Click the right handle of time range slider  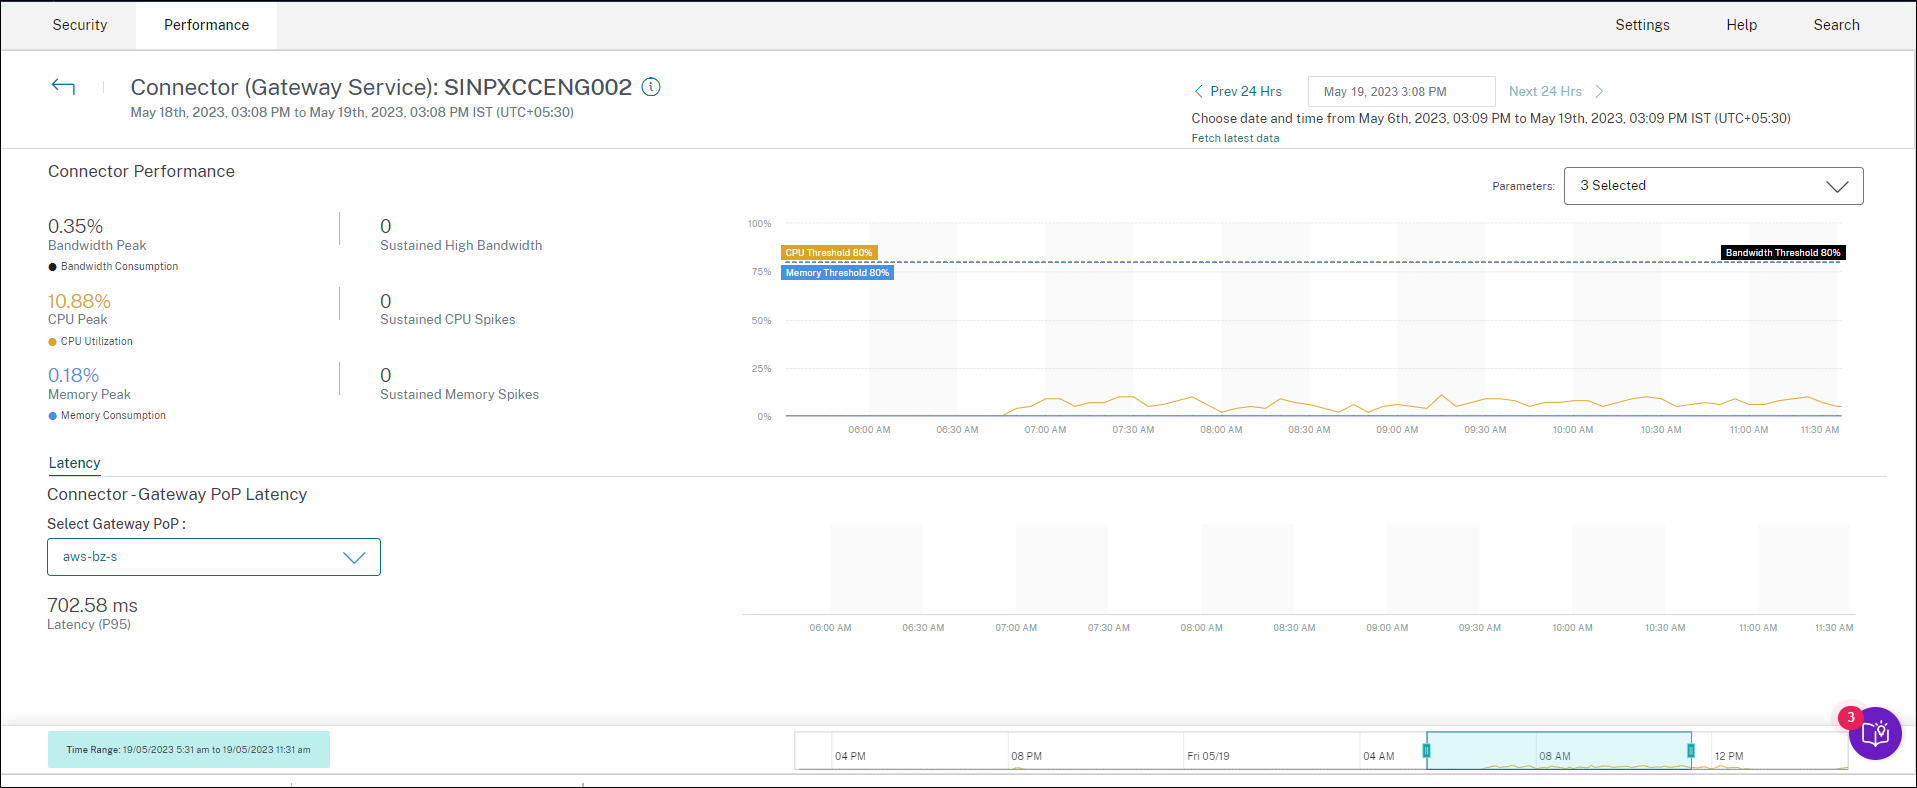[x=1691, y=750]
